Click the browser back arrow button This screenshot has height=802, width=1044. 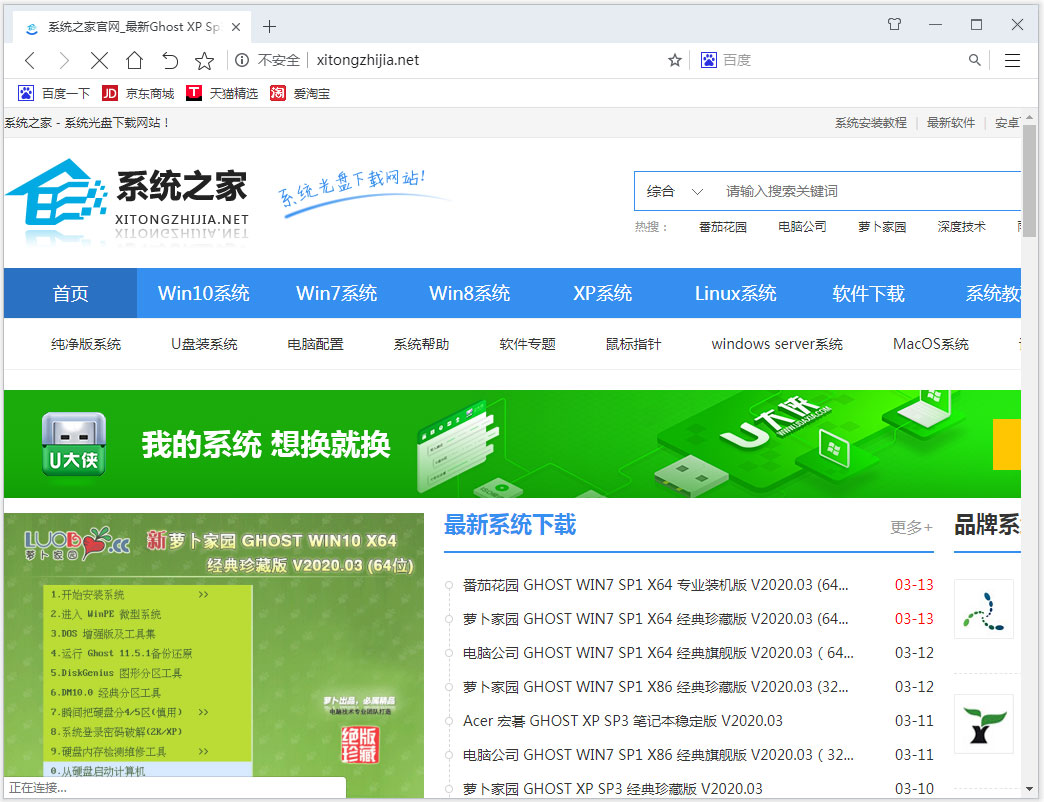[x=30, y=61]
